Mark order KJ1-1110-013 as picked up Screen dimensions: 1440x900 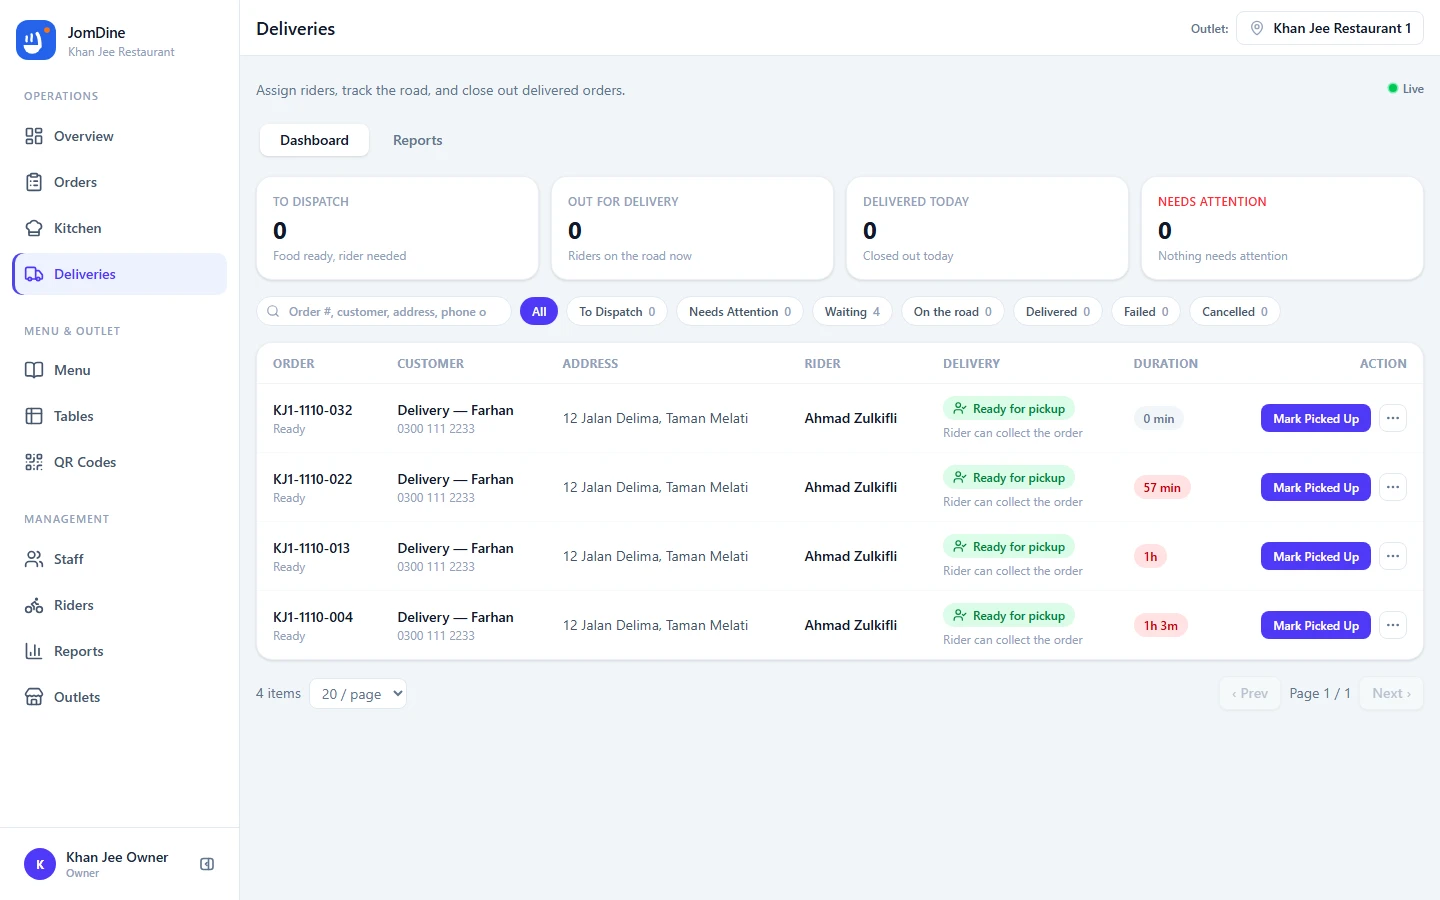[x=1316, y=556]
